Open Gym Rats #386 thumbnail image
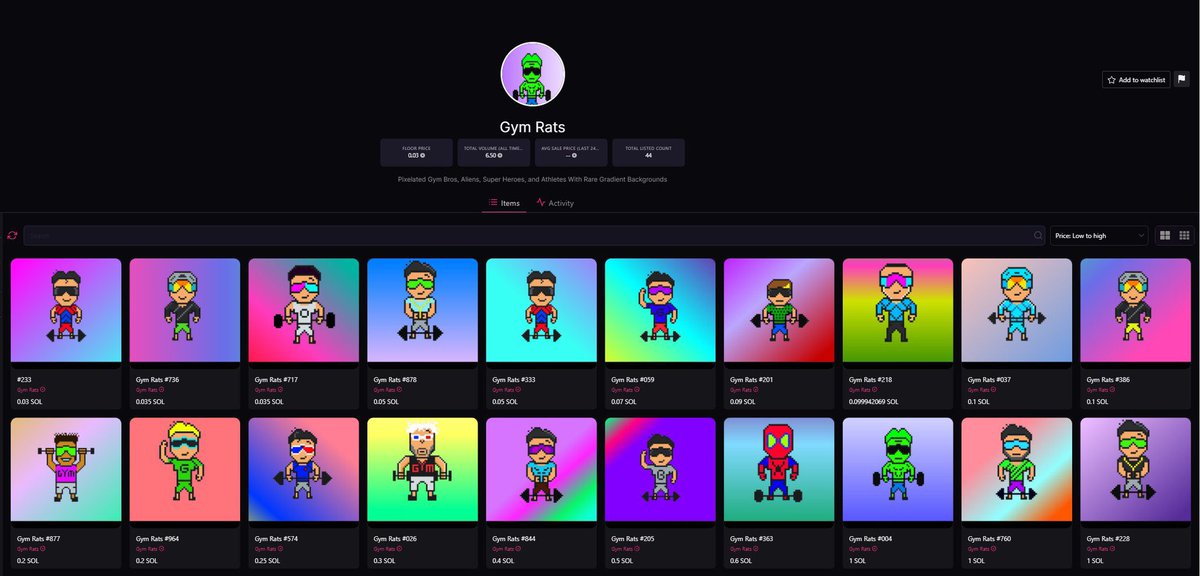The height and width of the screenshot is (576, 1200). [x=1137, y=310]
